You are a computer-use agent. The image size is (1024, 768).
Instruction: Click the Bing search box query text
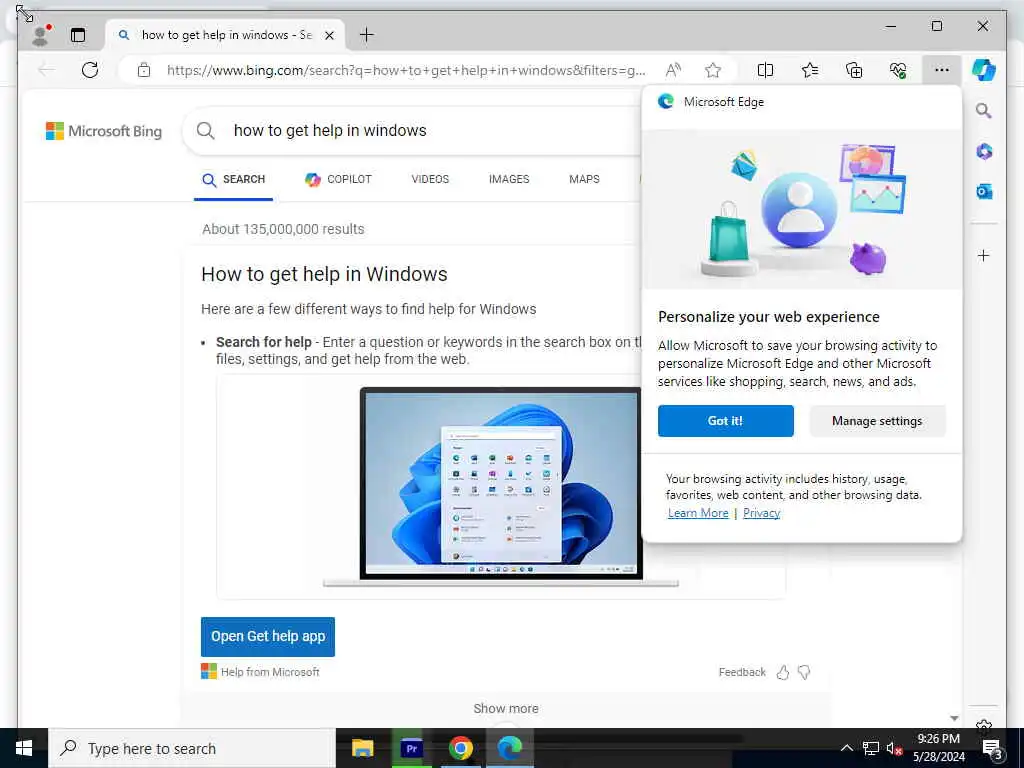click(330, 131)
